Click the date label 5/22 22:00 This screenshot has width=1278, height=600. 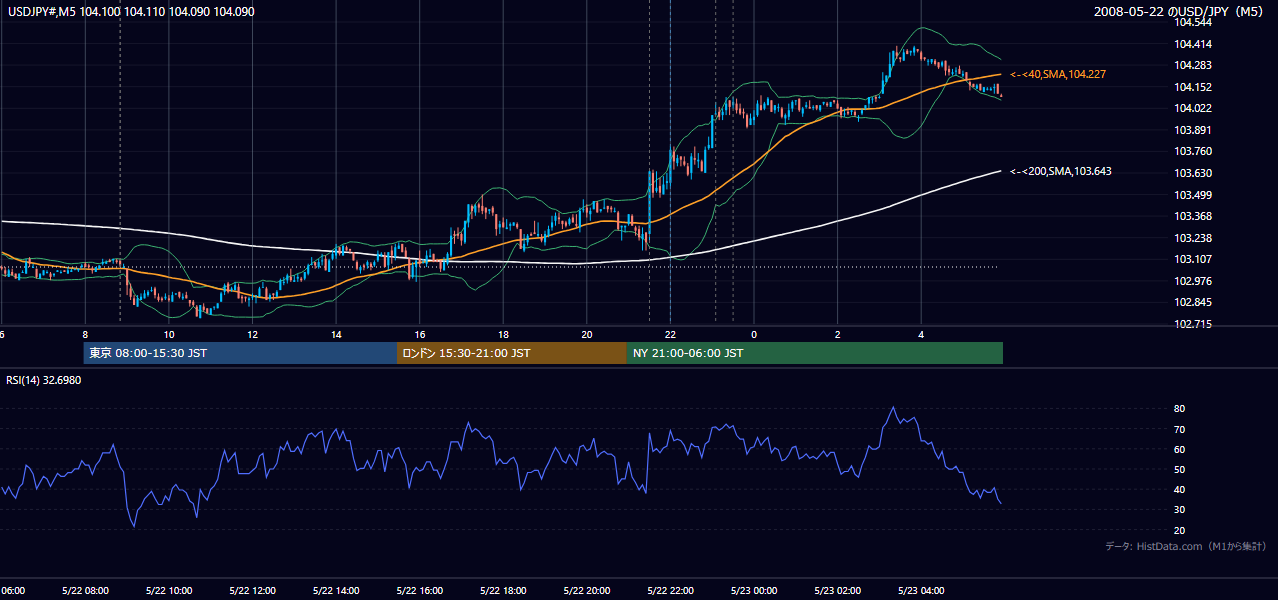[x=670, y=591]
